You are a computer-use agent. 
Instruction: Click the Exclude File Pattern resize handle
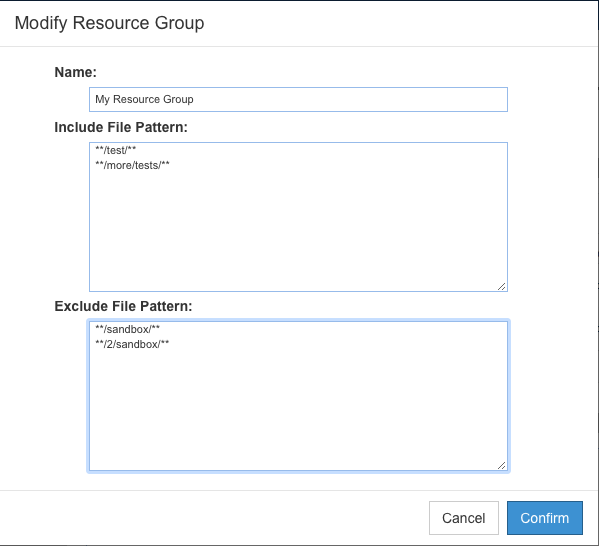502,465
